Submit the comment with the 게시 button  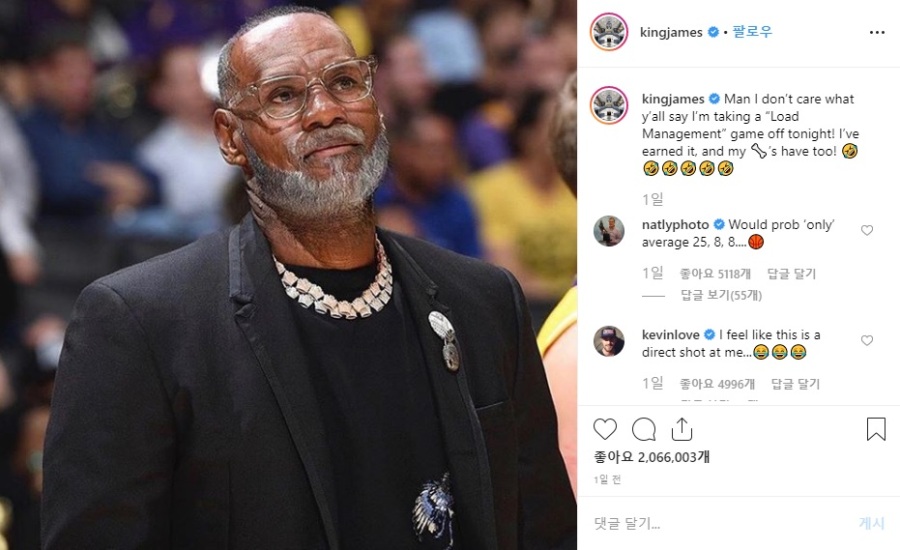[871, 523]
